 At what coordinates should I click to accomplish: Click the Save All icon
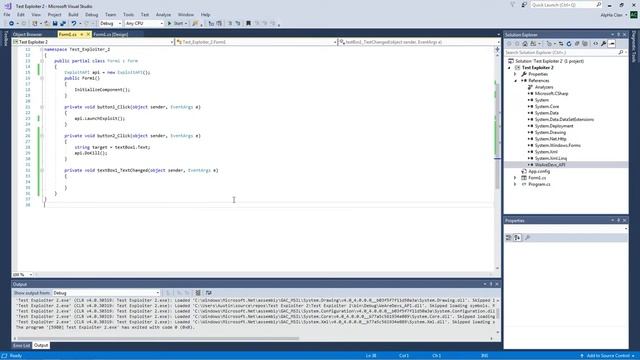[x=63, y=24]
